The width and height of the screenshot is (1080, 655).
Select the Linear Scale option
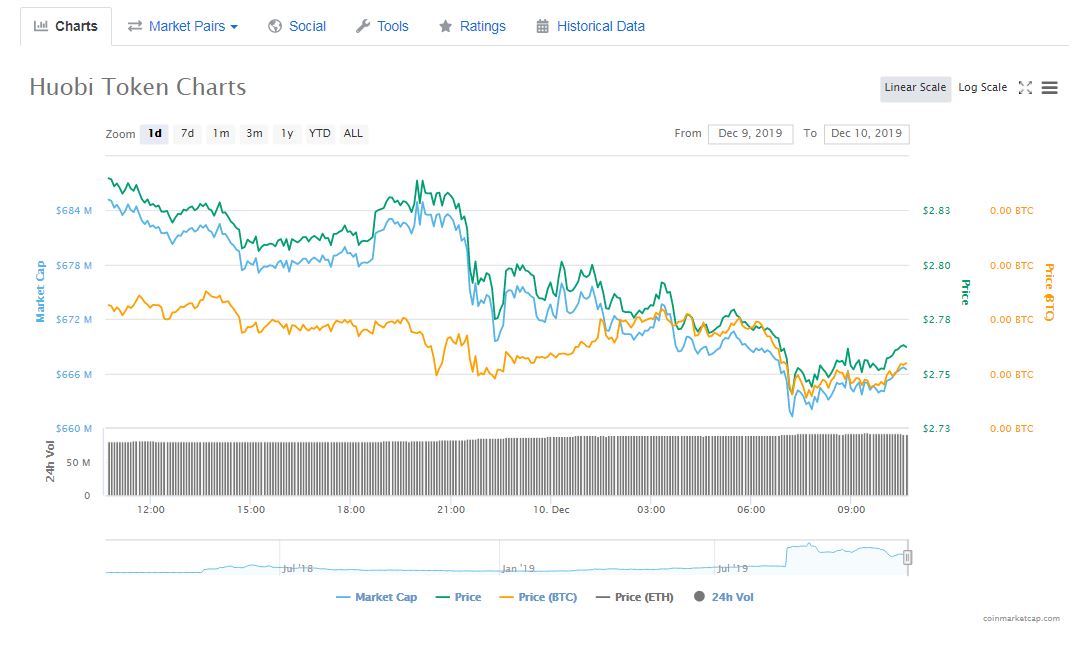tap(915, 88)
